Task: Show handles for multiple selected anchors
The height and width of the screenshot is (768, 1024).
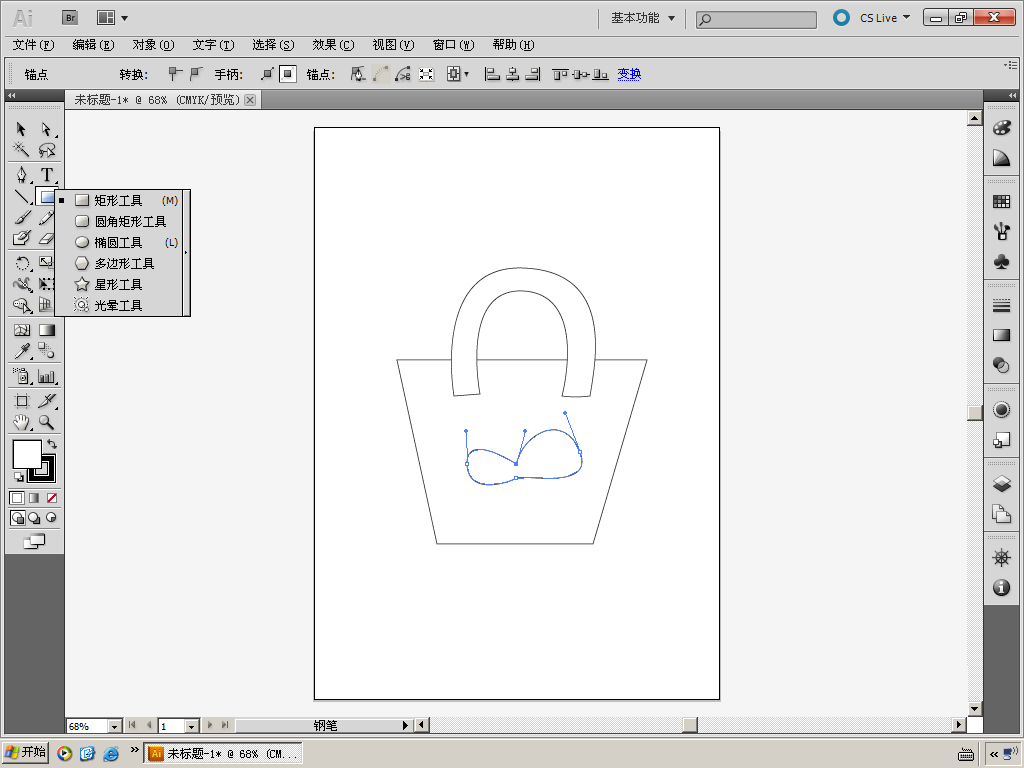Action: pos(266,74)
